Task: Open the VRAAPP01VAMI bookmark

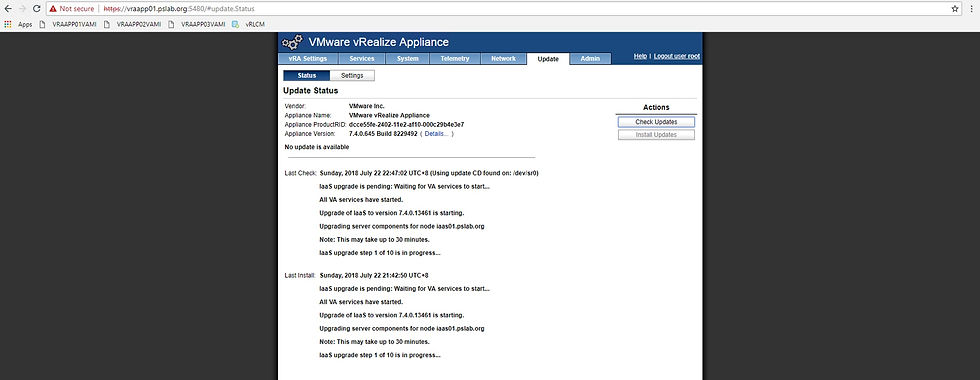Action: tap(68, 24)
